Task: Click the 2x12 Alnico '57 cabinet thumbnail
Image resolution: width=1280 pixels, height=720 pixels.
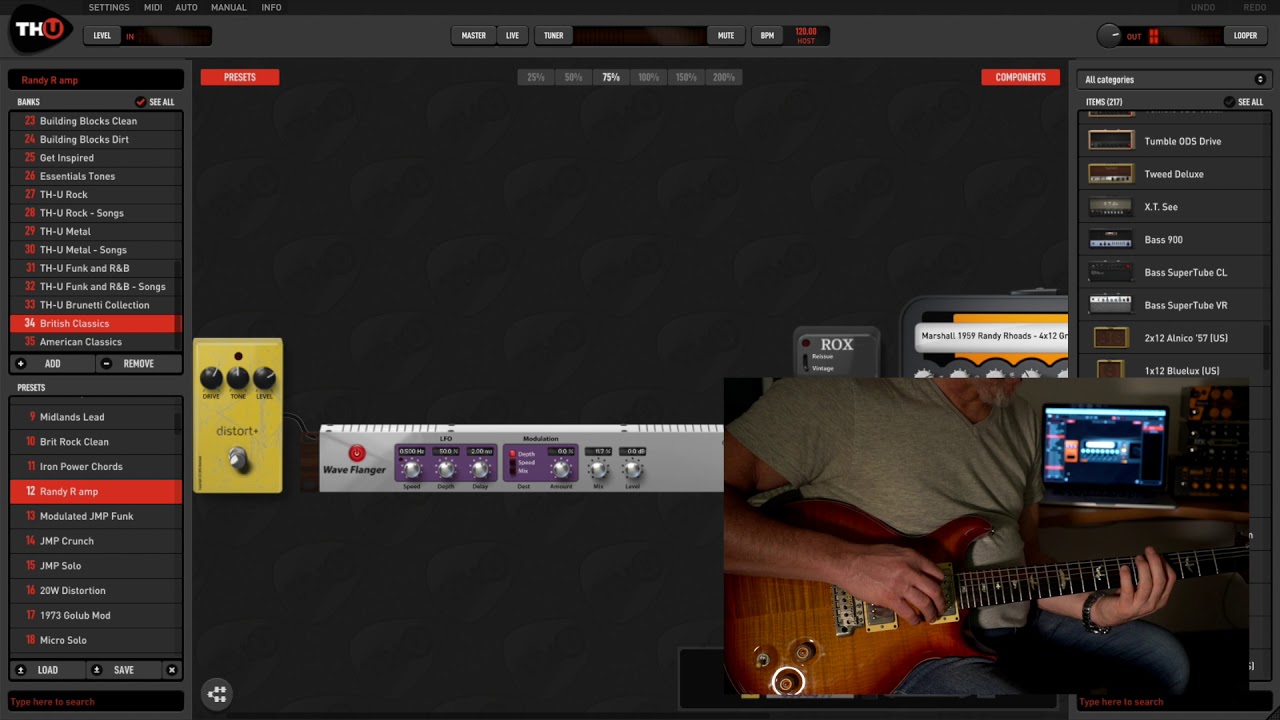Action: [x=1111, y=338]
